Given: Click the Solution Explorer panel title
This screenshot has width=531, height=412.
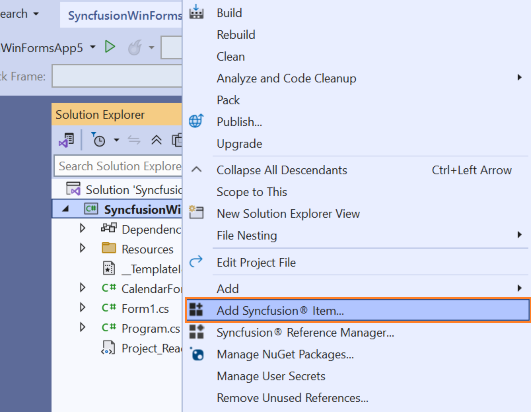Looking at the screenshot, I should coord(100,114).
